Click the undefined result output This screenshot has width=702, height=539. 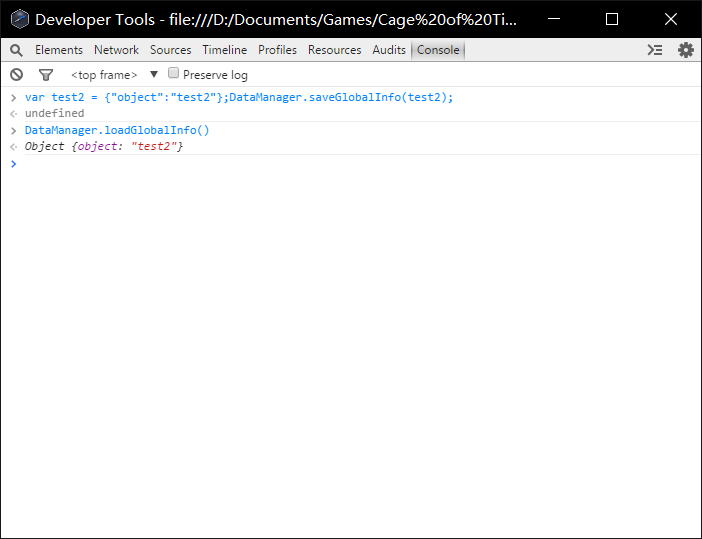55,113
